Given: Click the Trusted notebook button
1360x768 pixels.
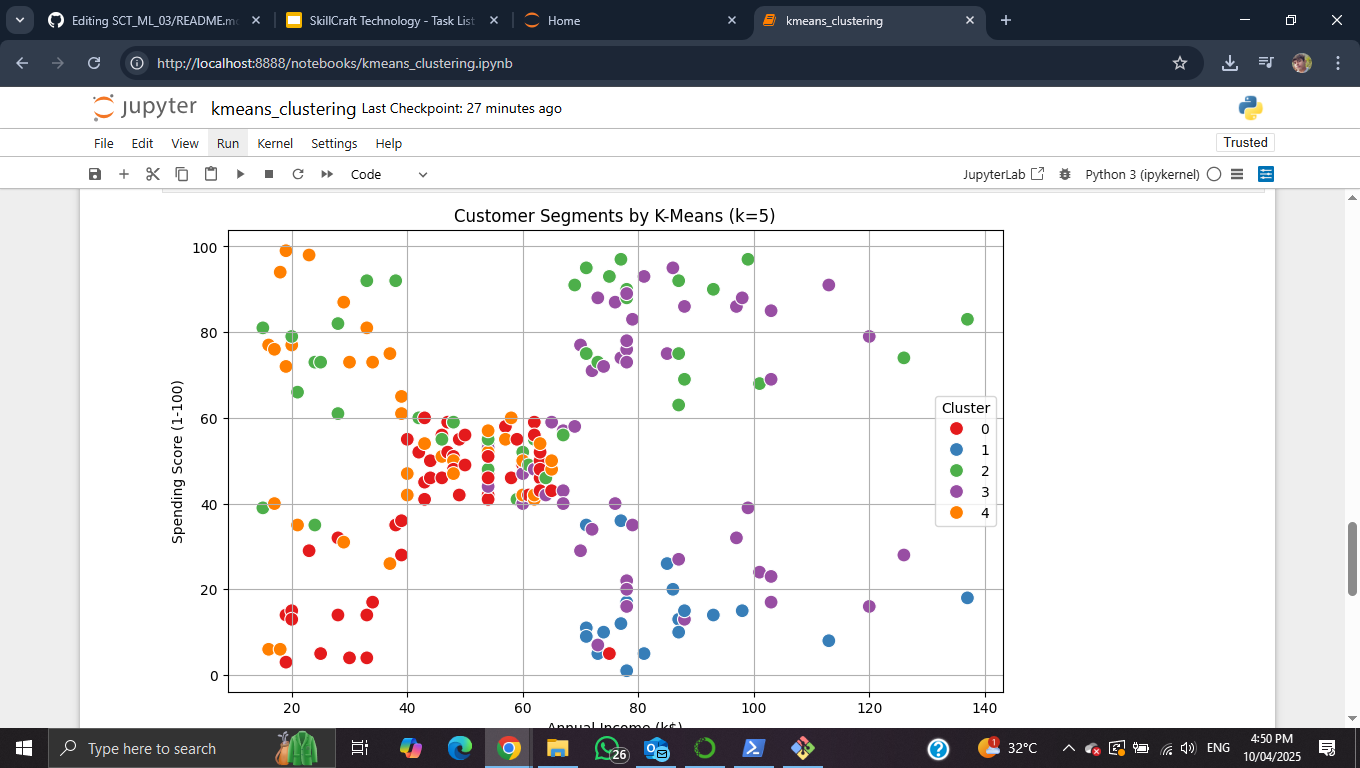Looking at the screenshot, I should [1245, 142].
